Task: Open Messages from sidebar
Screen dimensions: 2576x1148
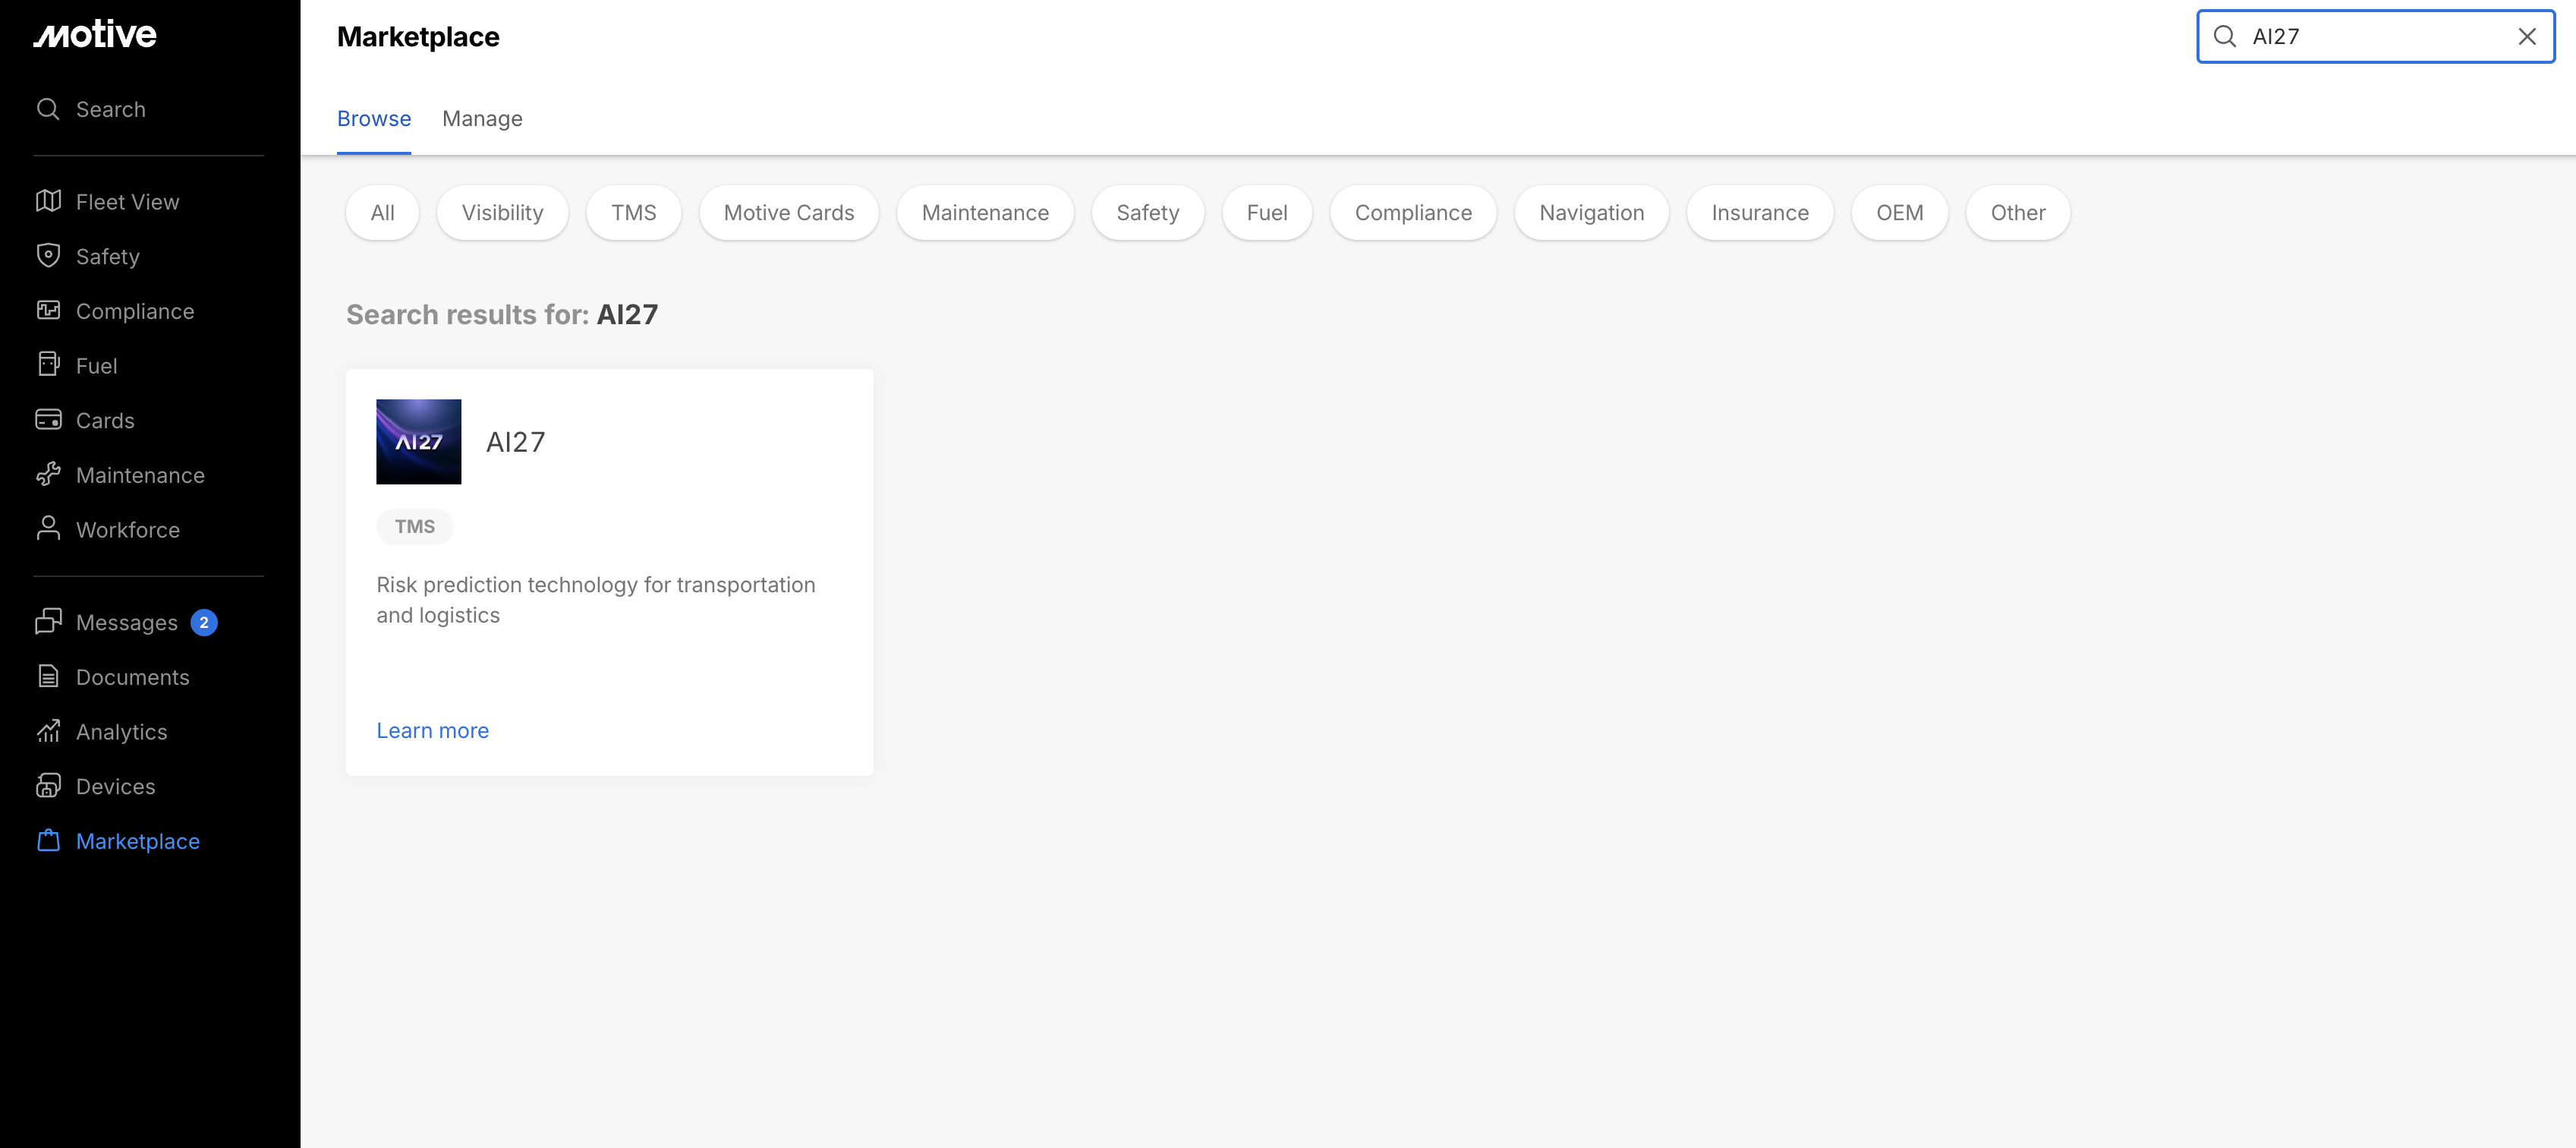Action: point(127,622)
